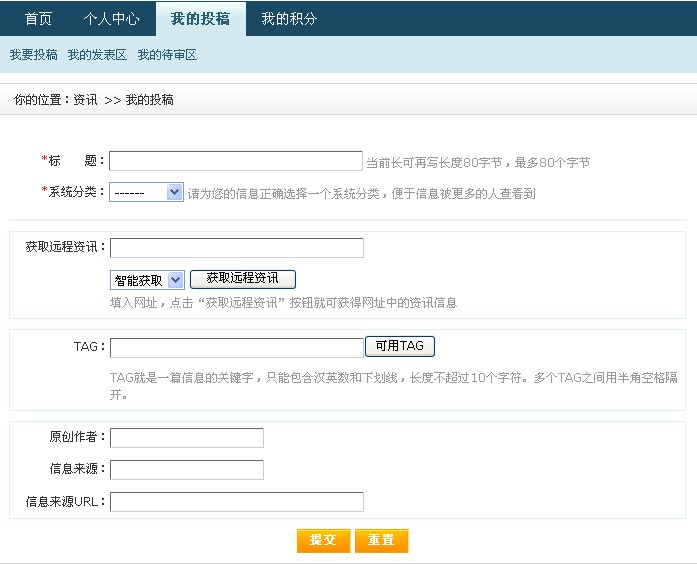Viewport: 697px width, 565px height.
Task: Open the 智能获取 dropdown
Action: coord(147,280)
